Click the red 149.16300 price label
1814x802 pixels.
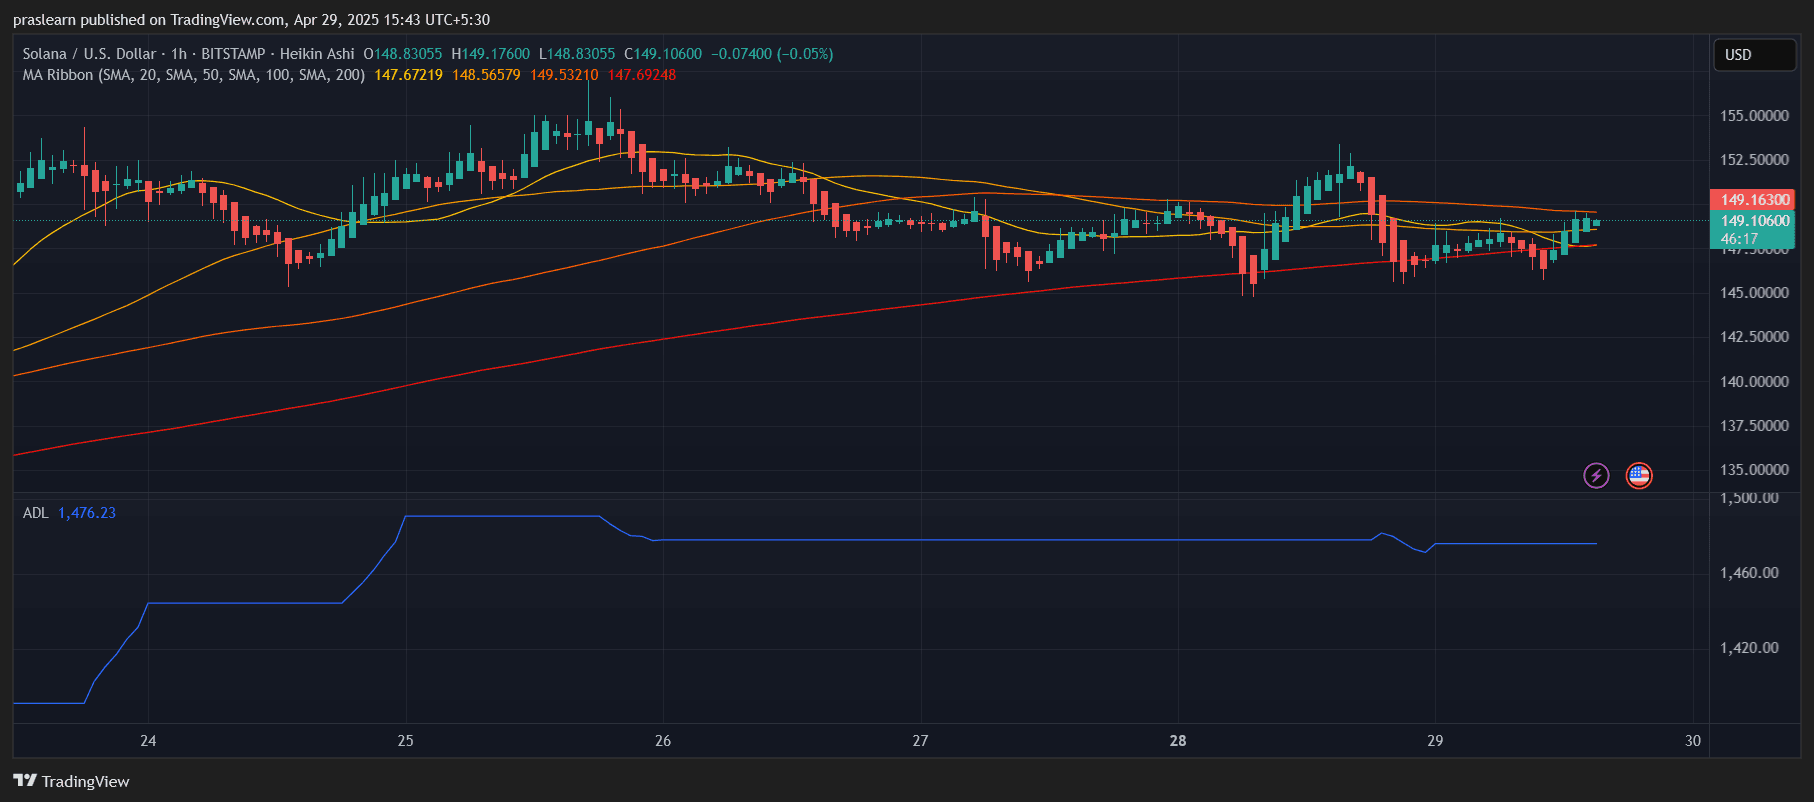[x=1753, y=200]
